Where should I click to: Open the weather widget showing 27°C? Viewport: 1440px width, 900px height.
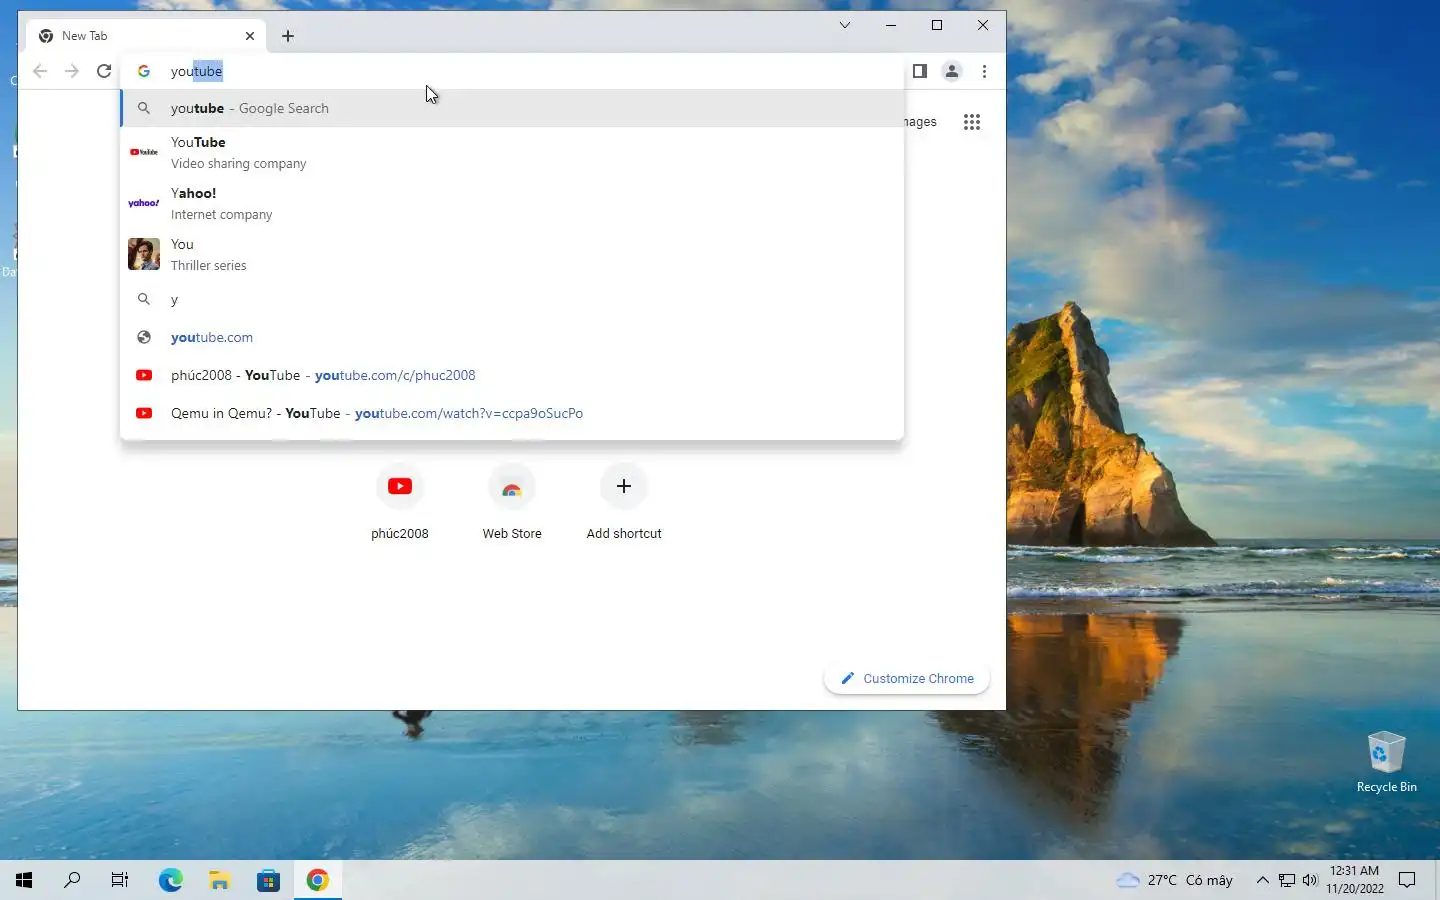[1175, 880]
